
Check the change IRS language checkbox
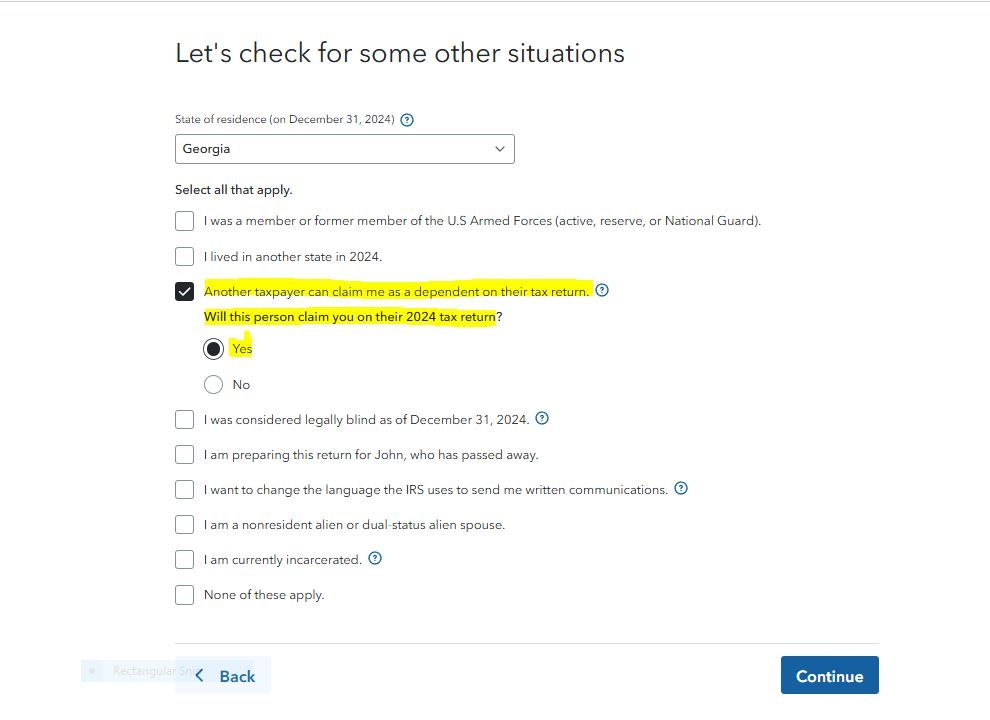pos(184,490)
